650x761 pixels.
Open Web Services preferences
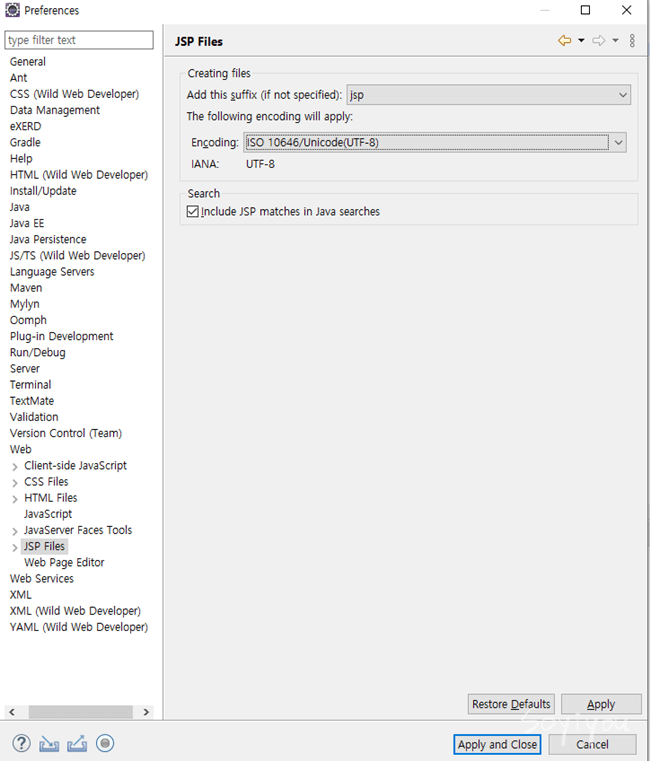[42, 579]
